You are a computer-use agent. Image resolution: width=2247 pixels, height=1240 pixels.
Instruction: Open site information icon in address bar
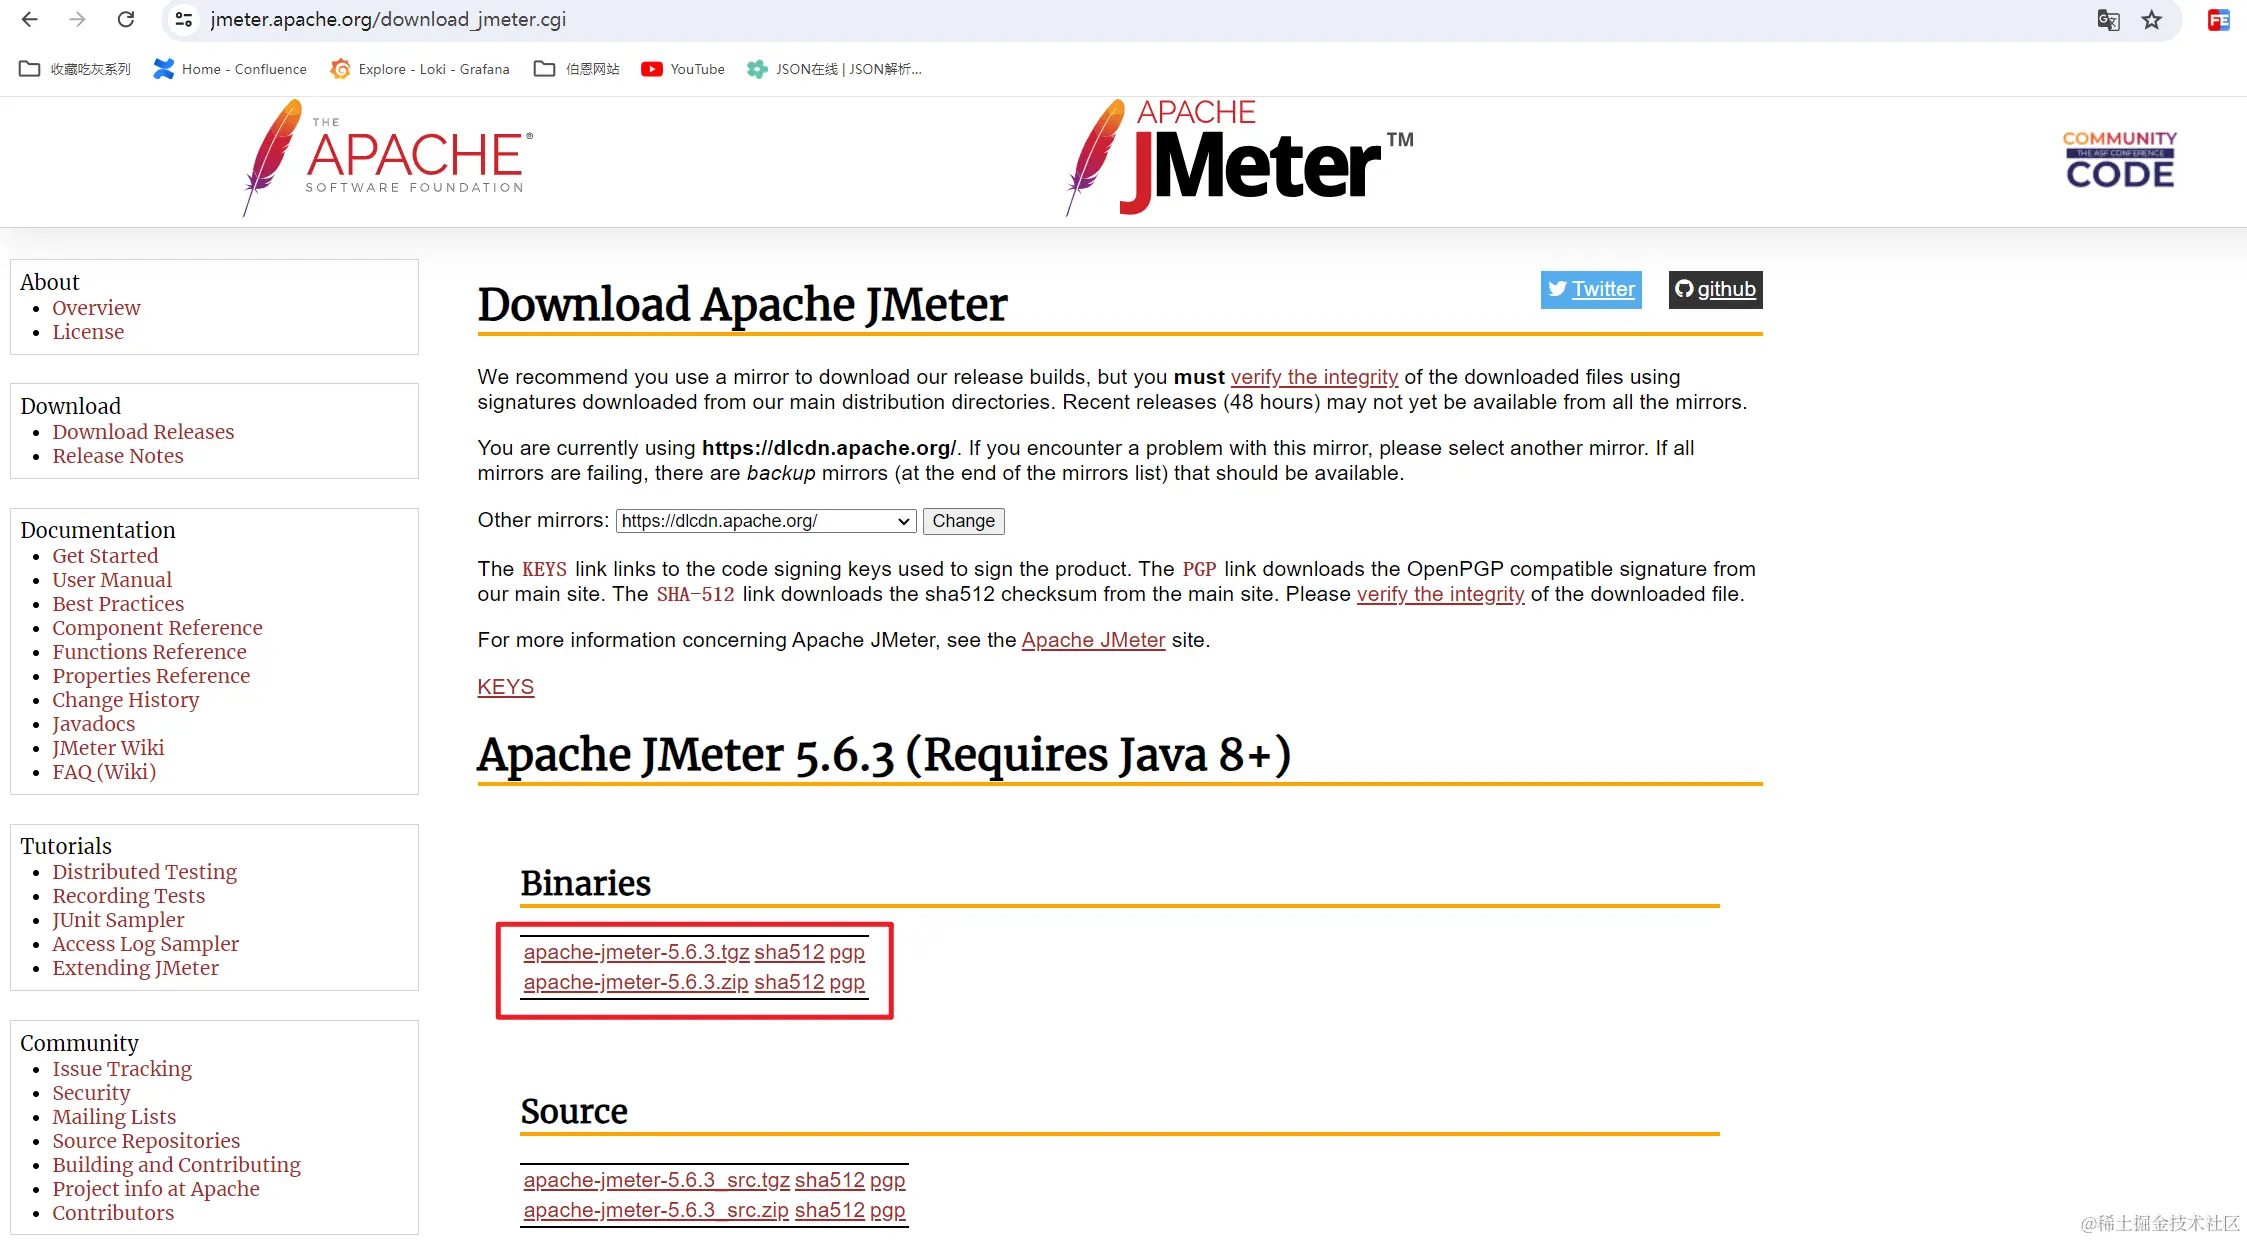point(183,19)
